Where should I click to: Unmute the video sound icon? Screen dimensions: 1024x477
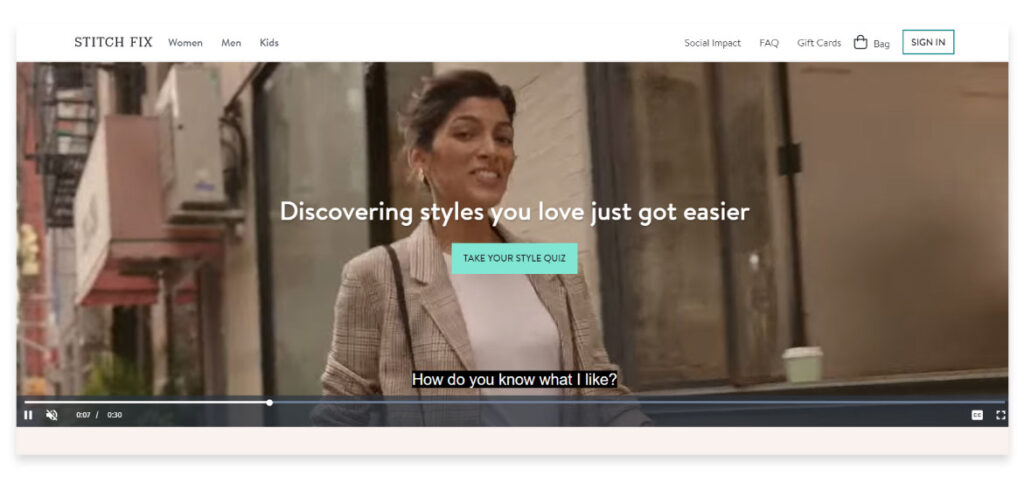[52, 415]
